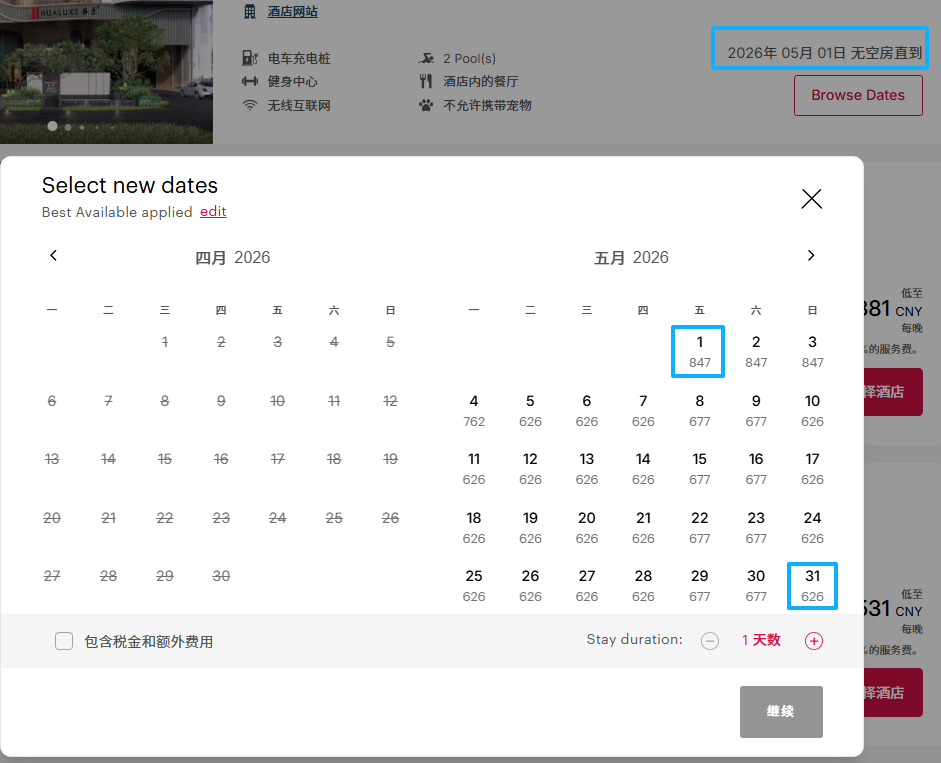Viewport: 941px width, 763px height.
Task: Select May 20 date cell
Action: coord(587,527)
